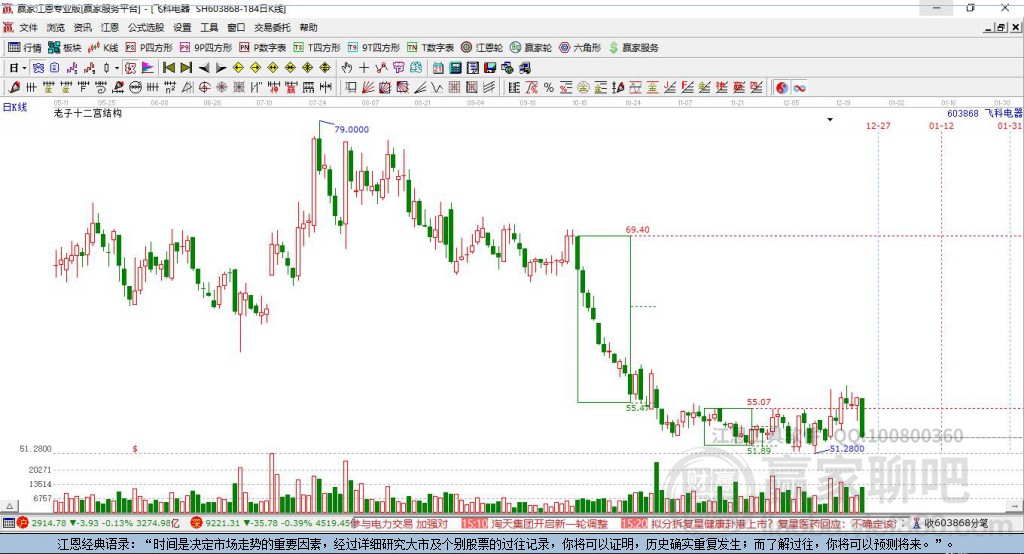Image resolution: width=1024 pixels, height=554 pixels.
Task: Open the calculator icon
Action: [455, 68]
